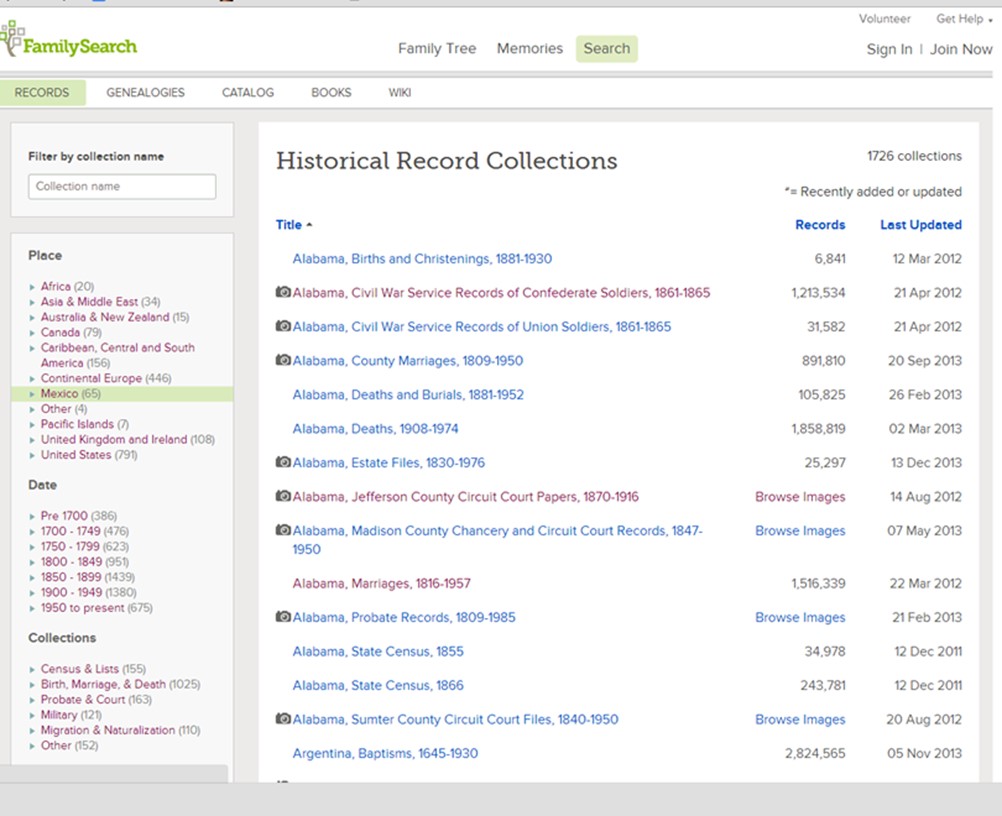Filter by Migration & Naturalization collections
Screen dimensions: 1002x816
click(x=120, y=730)
